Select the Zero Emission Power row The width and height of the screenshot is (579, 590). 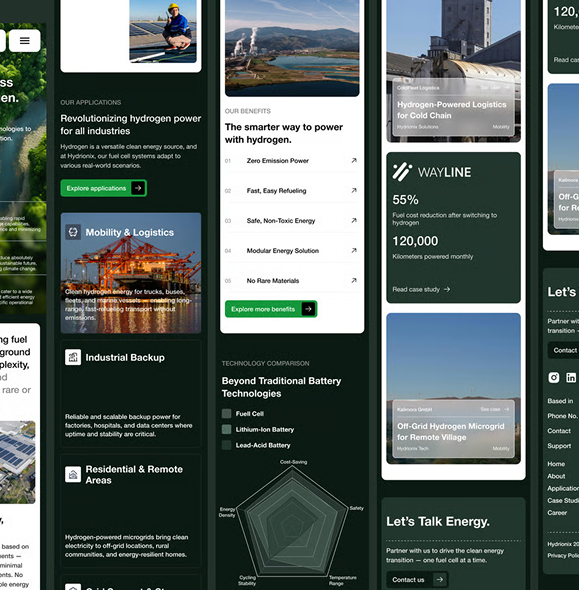coord(292,161)
